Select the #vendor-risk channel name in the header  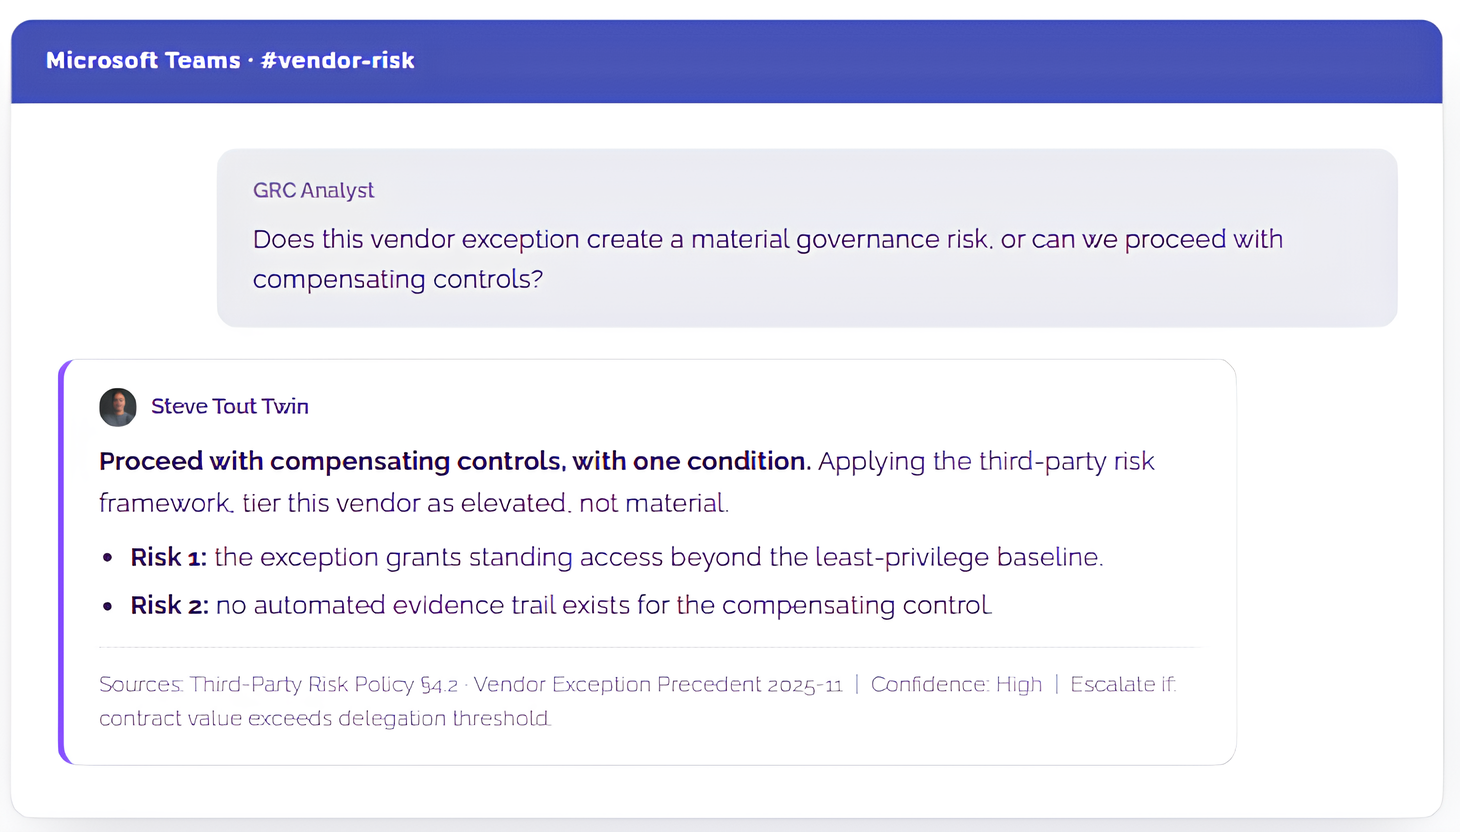pos(337,60)
